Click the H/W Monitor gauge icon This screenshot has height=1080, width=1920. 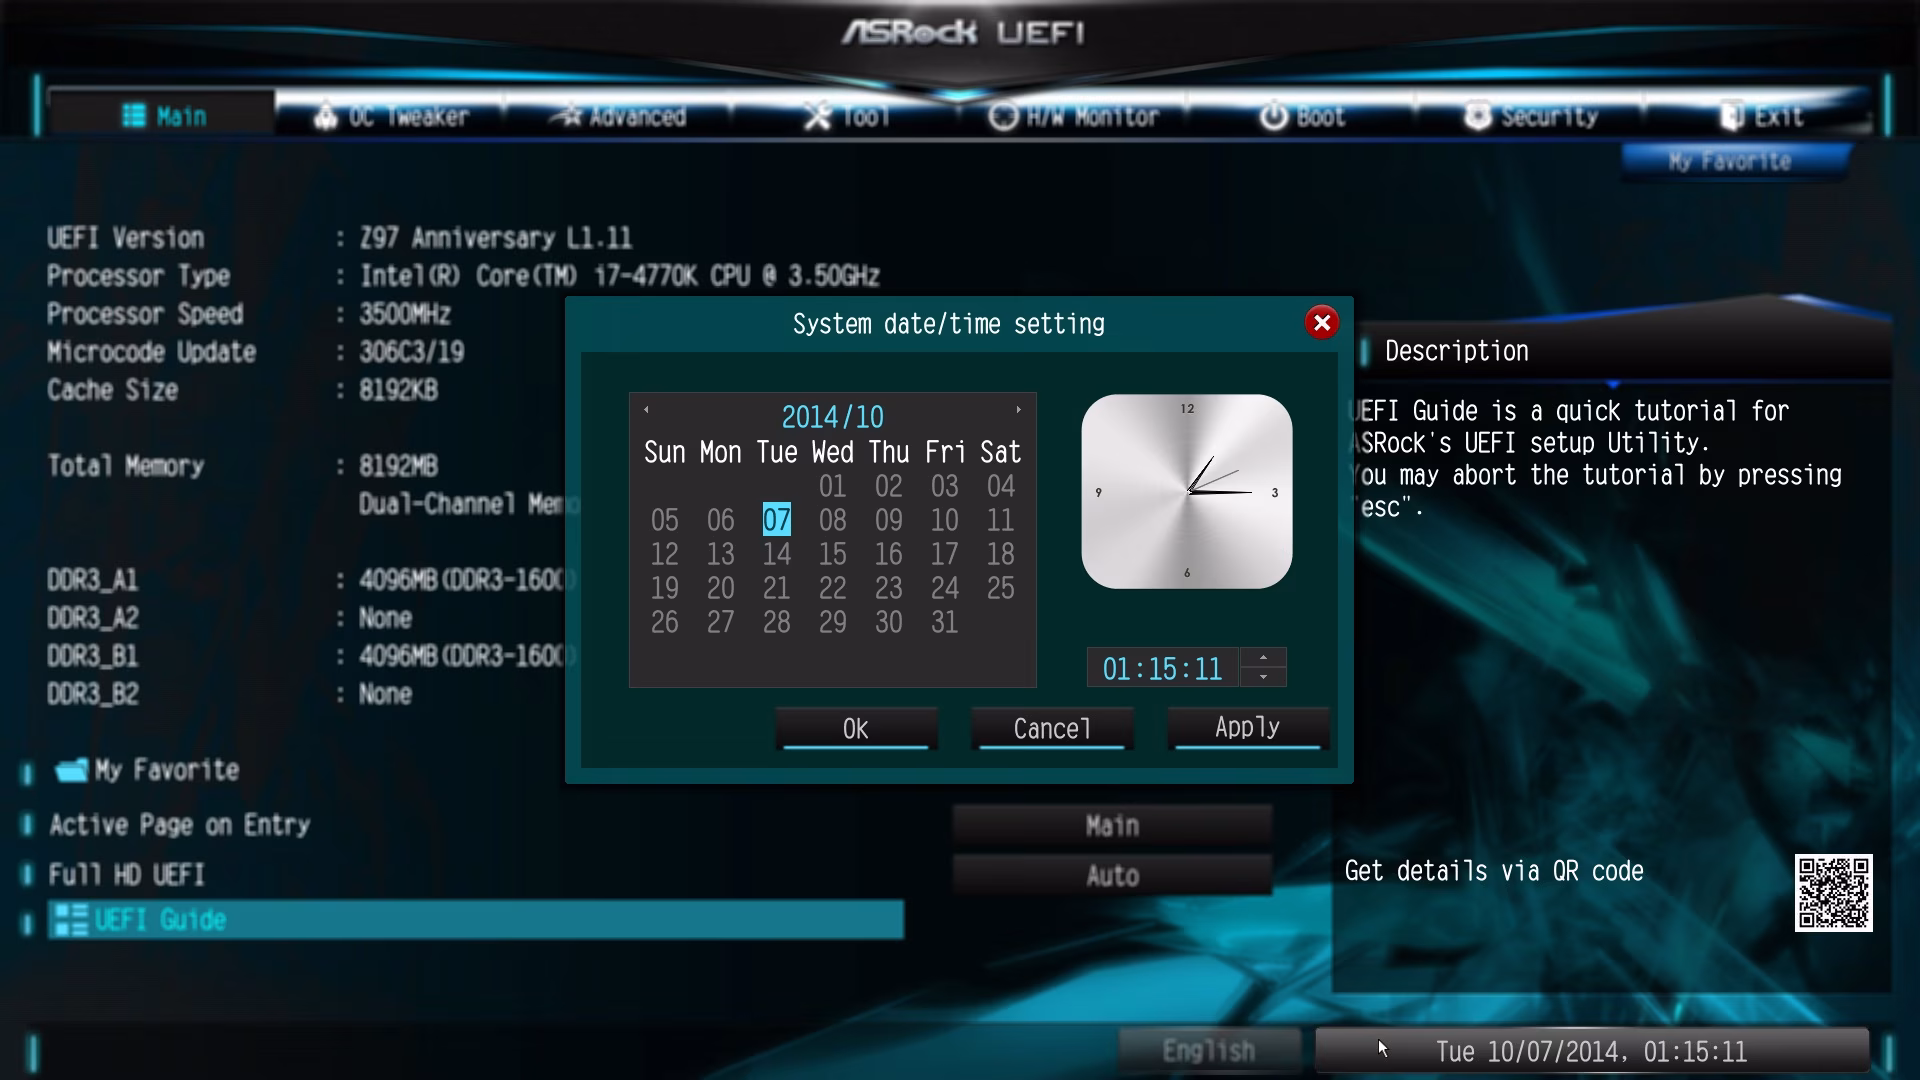click(x=1003, y=116)
